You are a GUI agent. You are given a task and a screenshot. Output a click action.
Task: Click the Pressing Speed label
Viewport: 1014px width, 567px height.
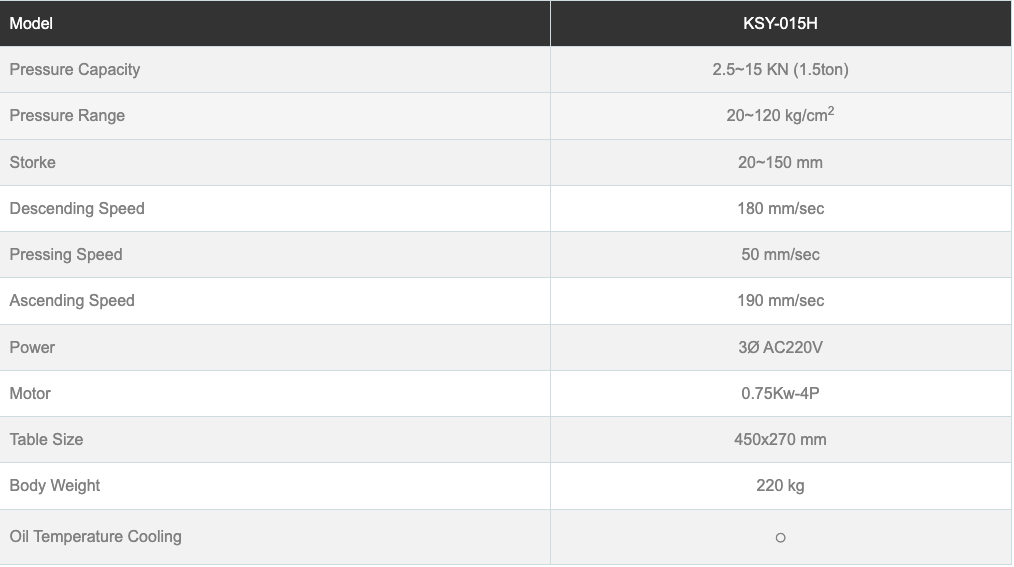click(x=66, y=254)
